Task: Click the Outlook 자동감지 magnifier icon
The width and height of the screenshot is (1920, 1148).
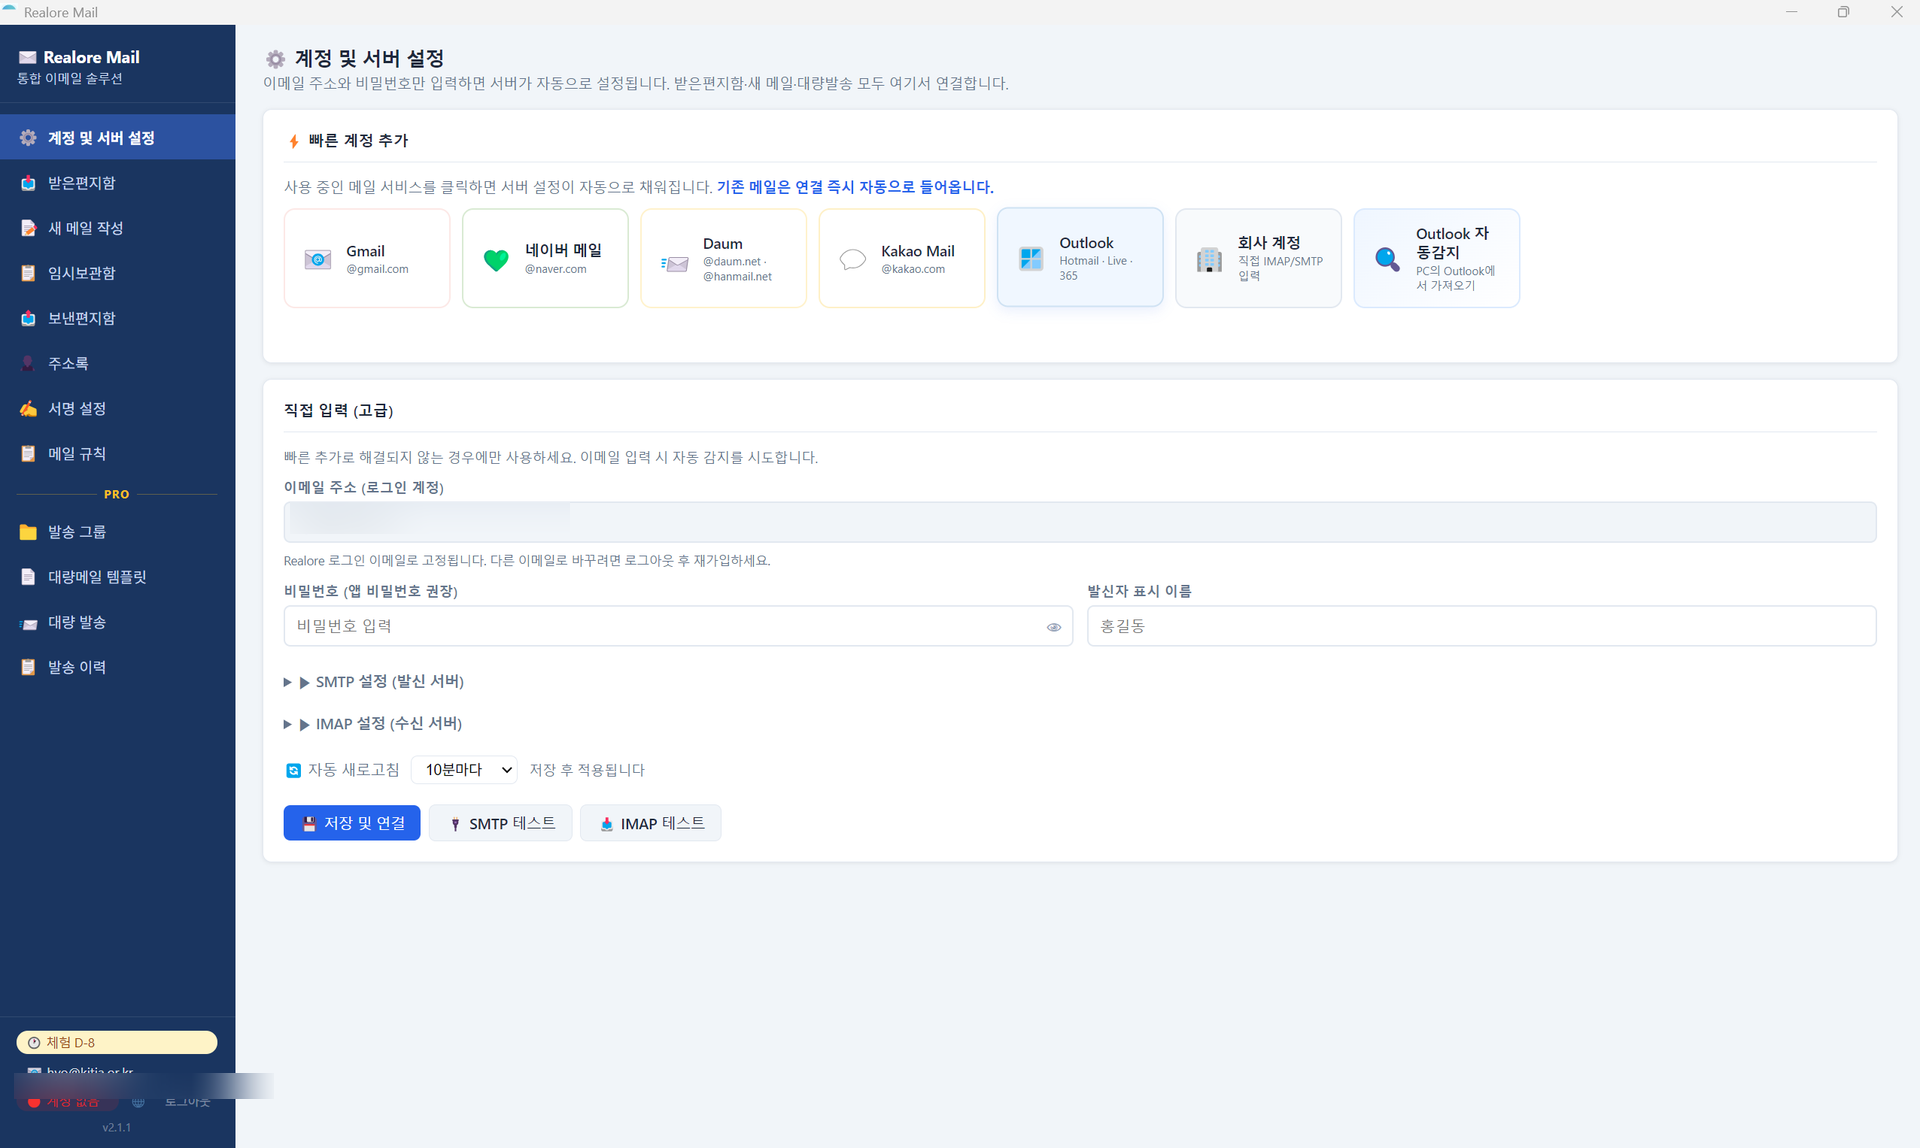Action: pyautogui.click(x=1387, y=259)
